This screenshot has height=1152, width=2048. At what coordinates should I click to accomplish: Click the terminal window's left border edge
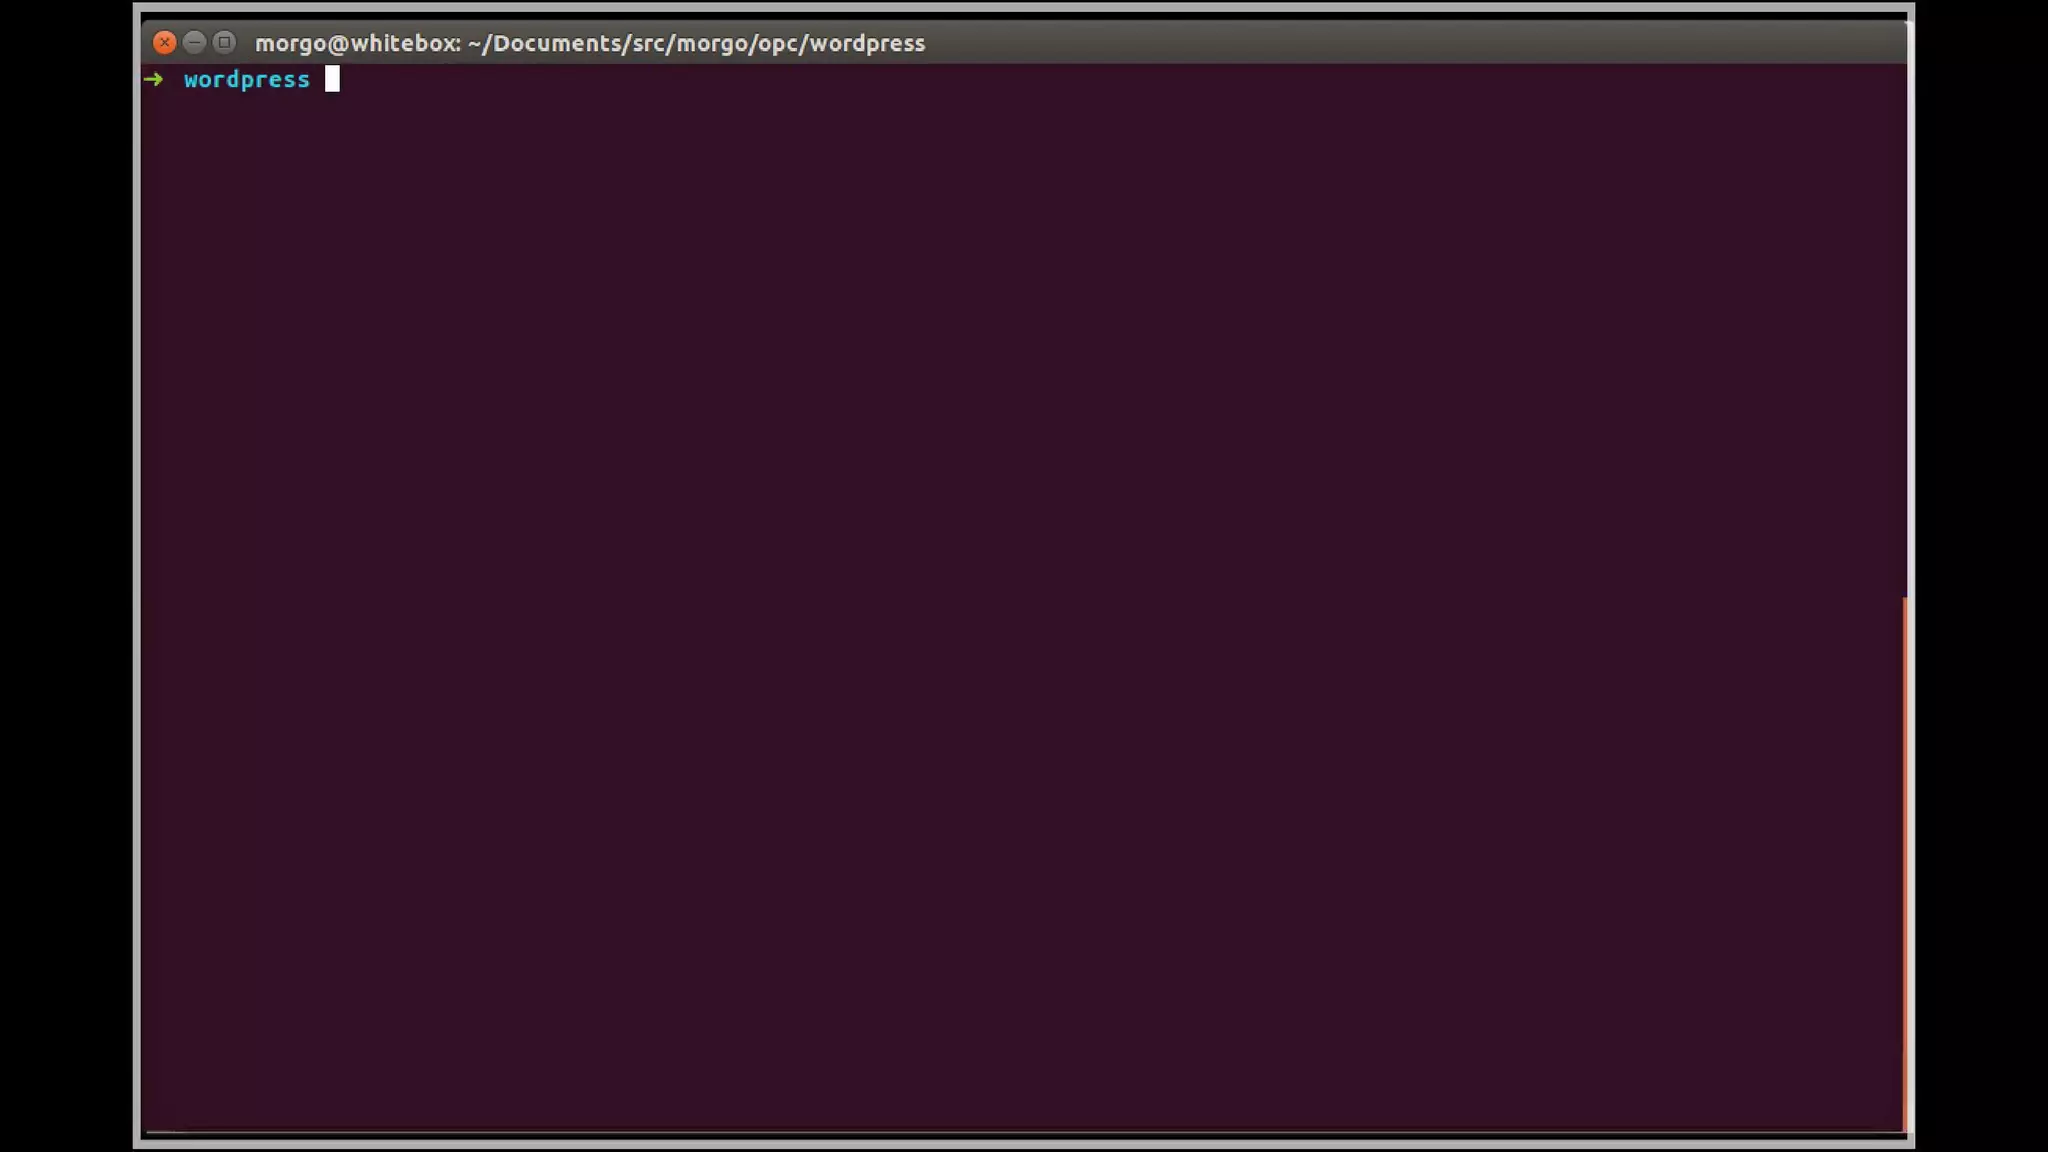tap(137, 600)
